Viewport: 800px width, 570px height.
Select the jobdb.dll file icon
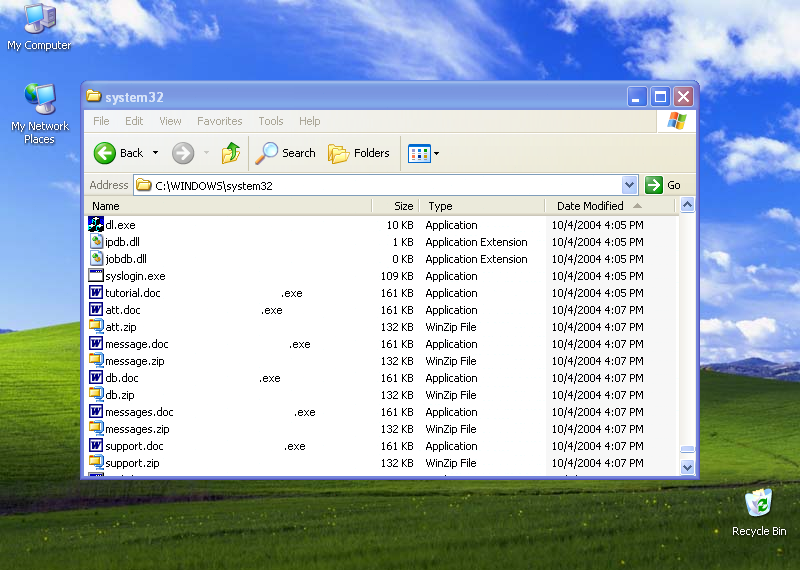[x=96, y=258]
